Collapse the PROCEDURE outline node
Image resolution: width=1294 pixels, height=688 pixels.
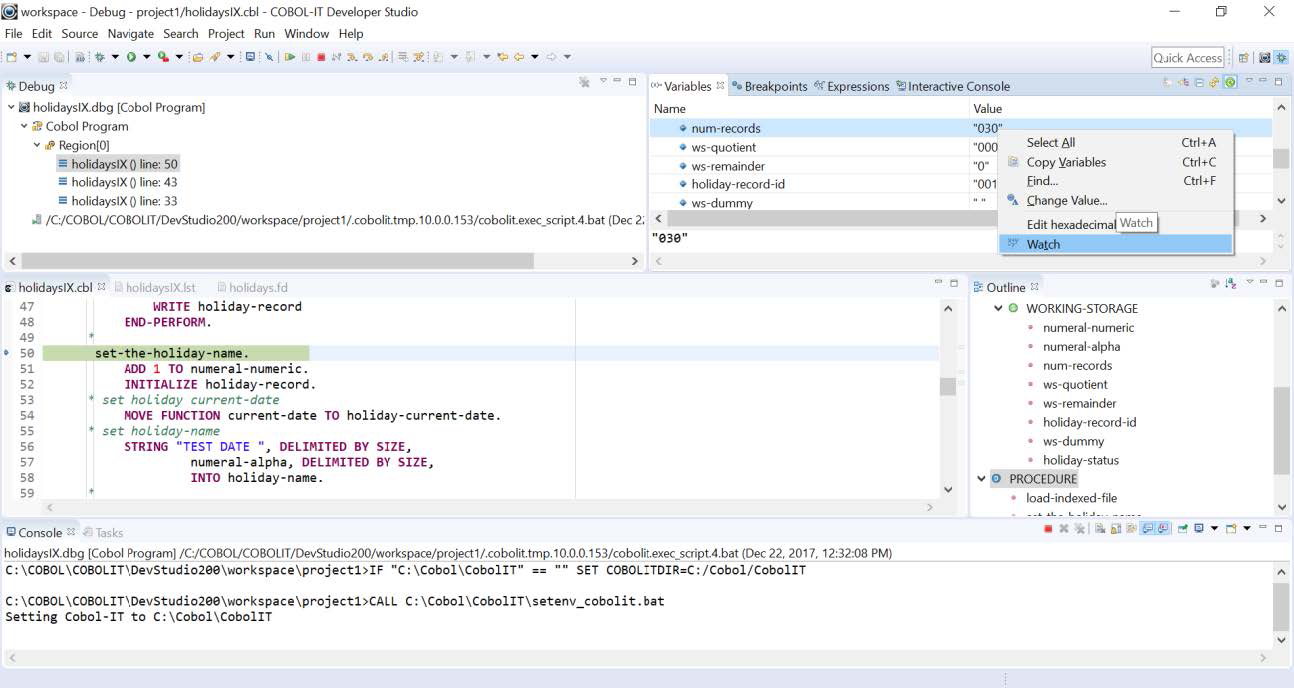pyautogui.click(x=981, y=479)
